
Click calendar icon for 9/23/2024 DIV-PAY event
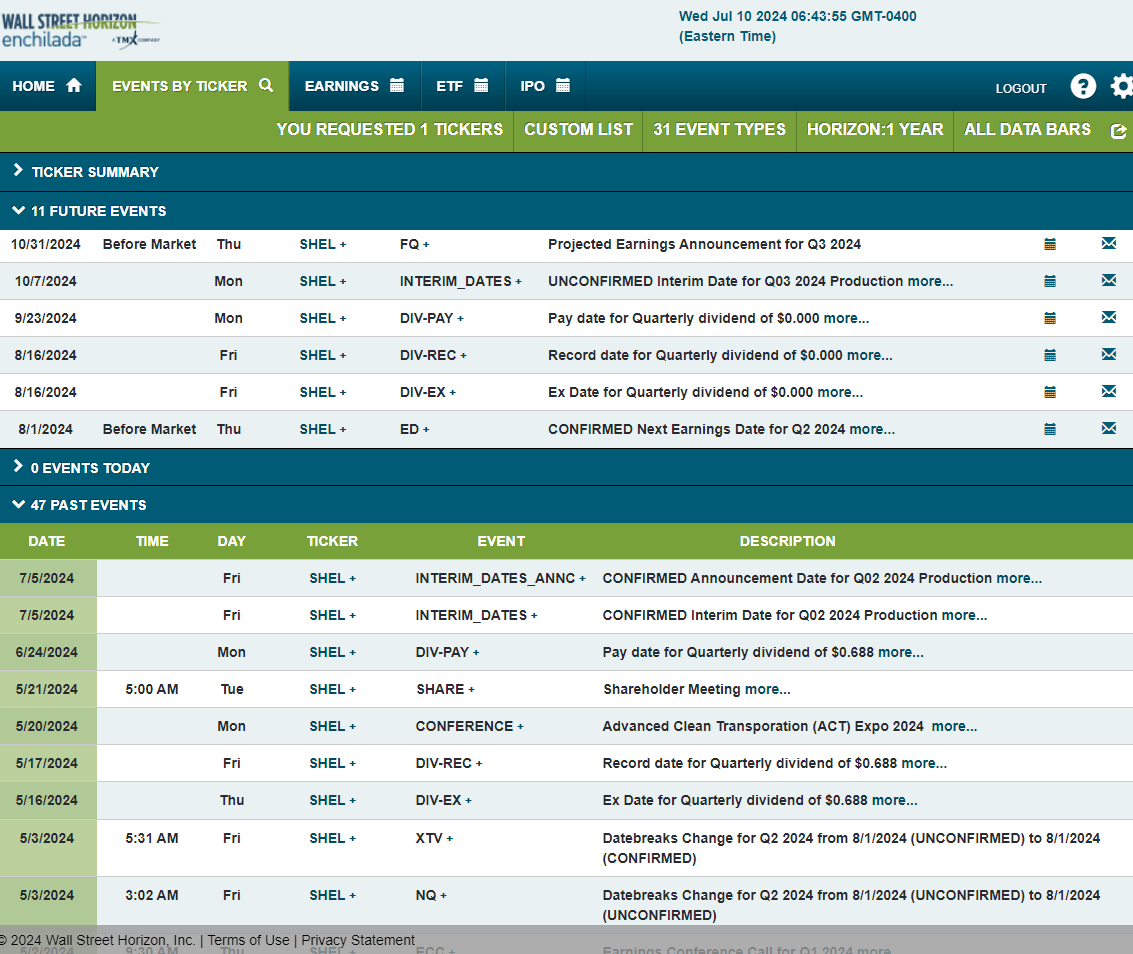pyautogui.click(x=1050, y=318)
